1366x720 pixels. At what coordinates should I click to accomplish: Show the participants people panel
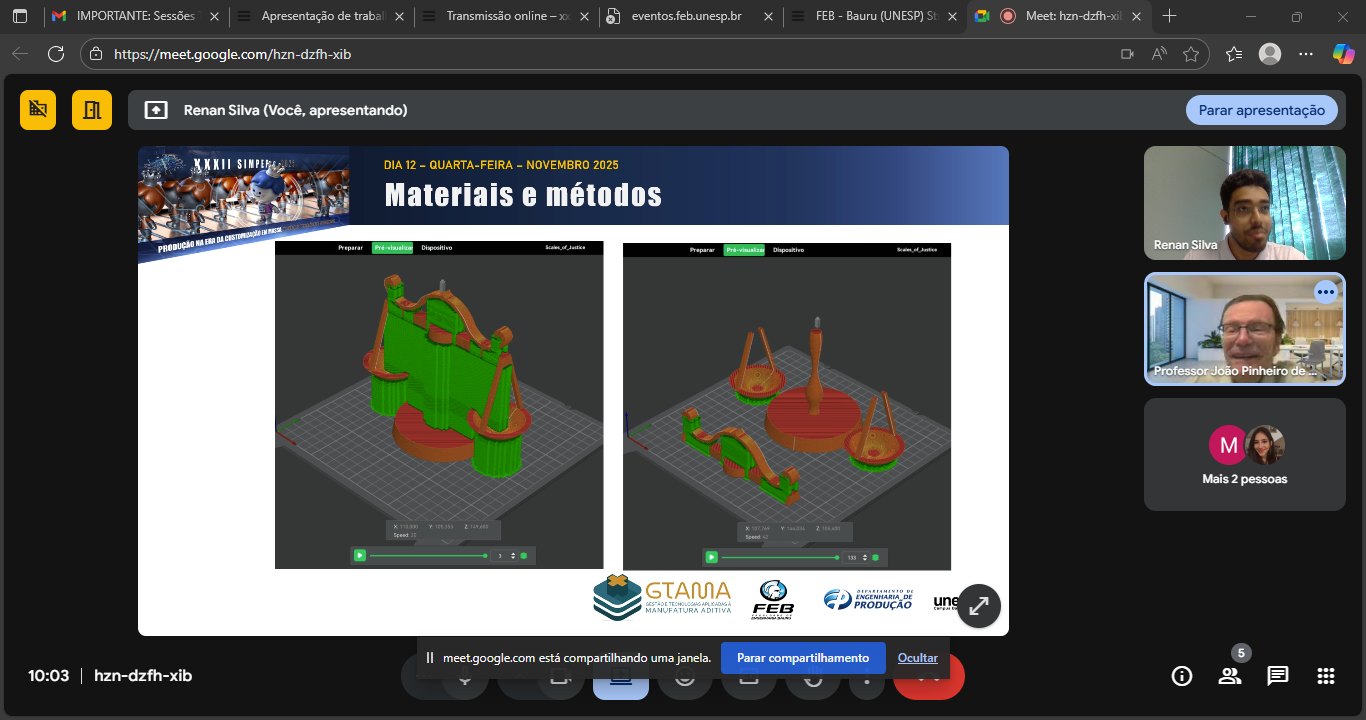tap(1230, 676)
